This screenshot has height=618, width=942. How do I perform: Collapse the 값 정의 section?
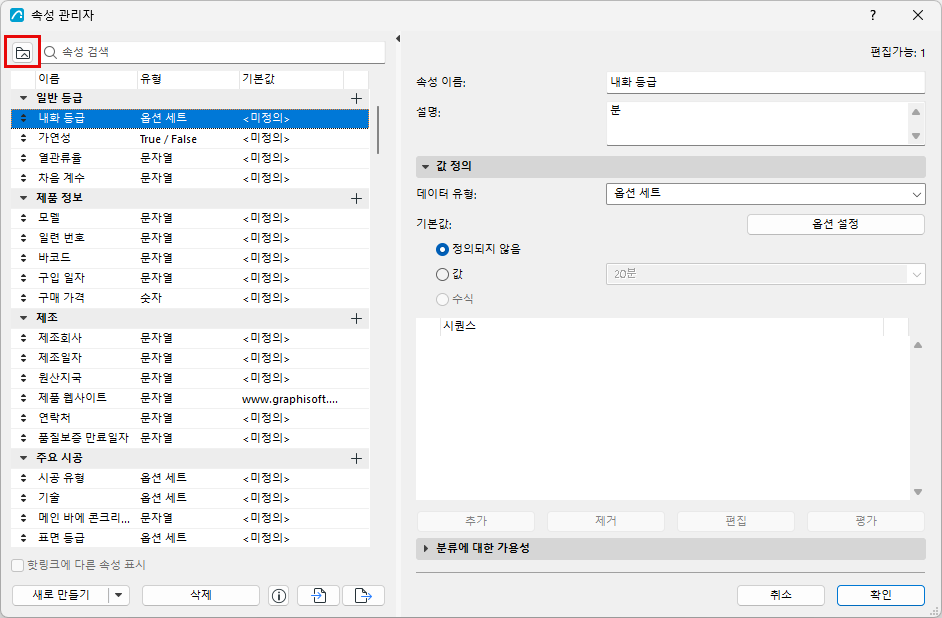point(425,166)
